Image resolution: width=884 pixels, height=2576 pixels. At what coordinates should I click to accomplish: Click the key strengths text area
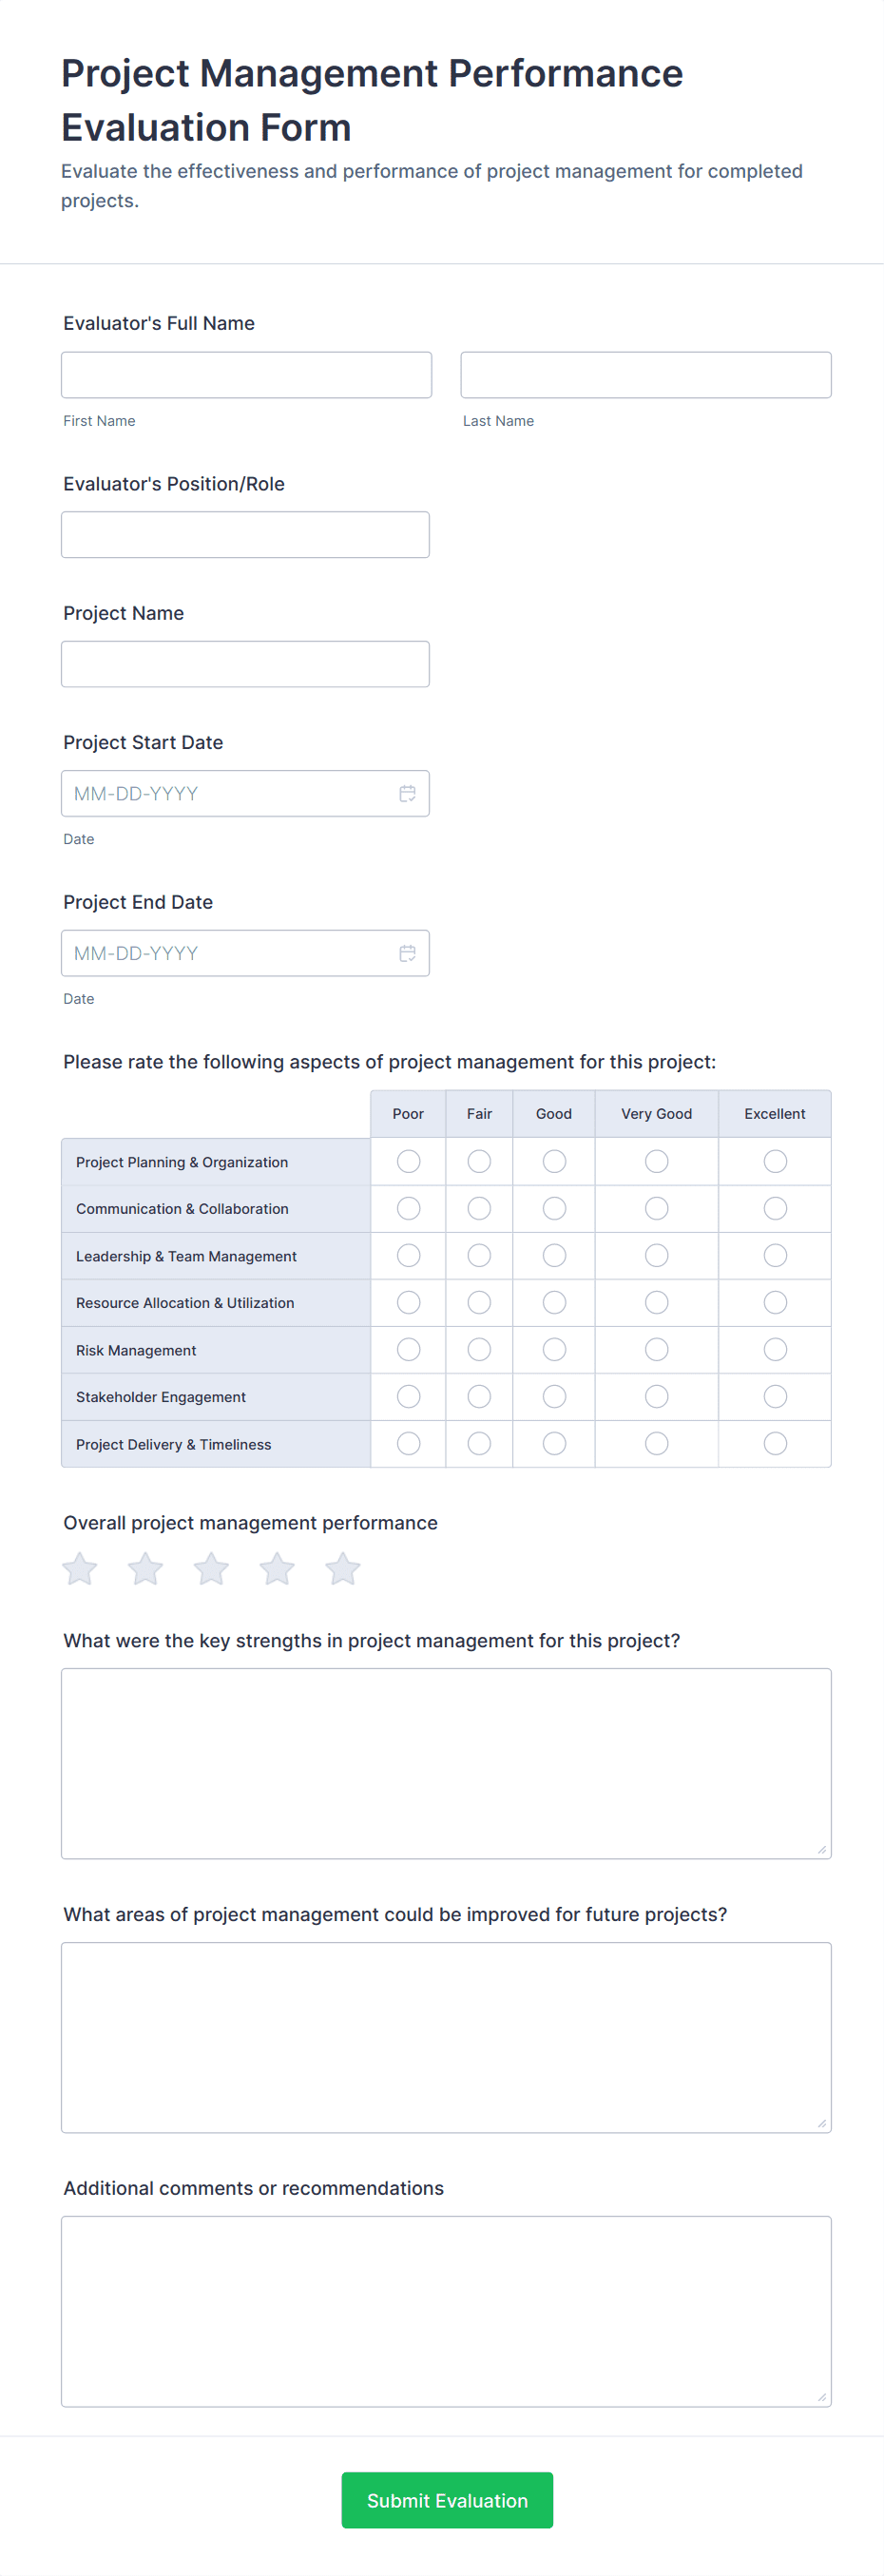pyautogui.click(x=446, y=1762)
